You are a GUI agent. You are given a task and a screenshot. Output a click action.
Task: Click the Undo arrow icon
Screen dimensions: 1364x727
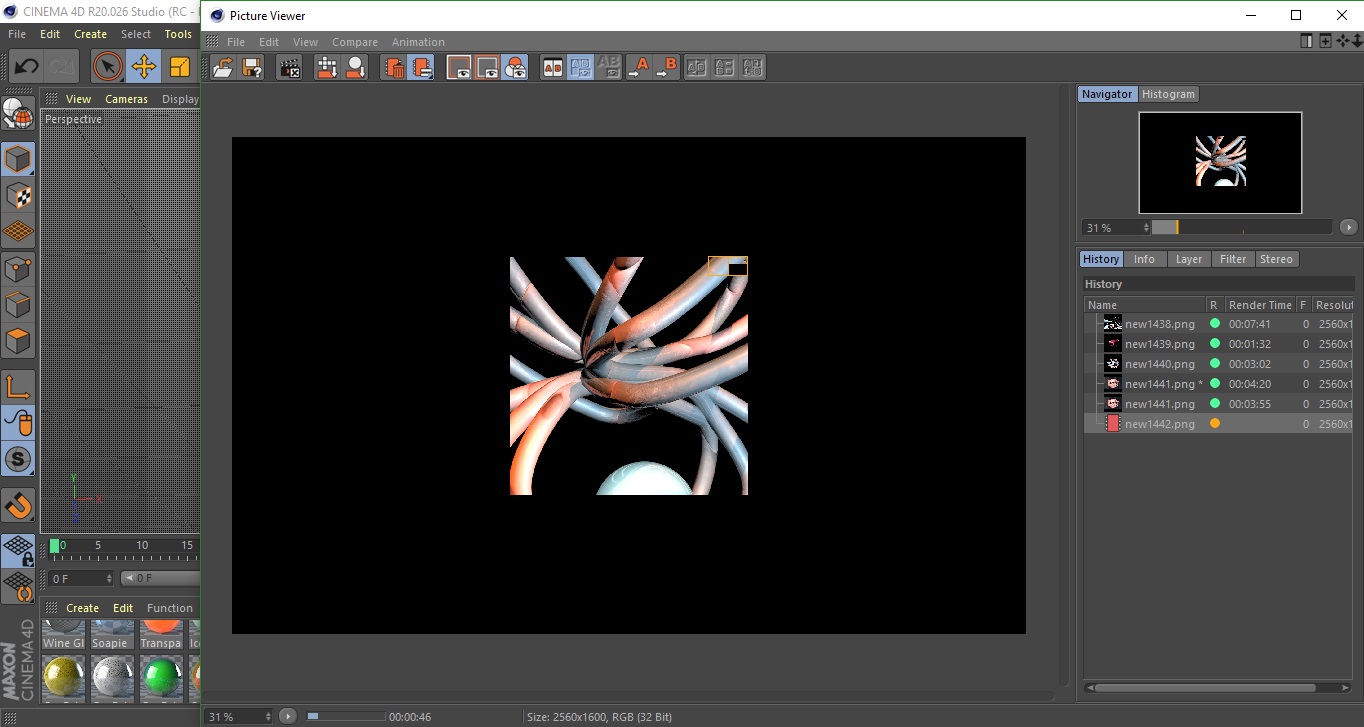pyautogui.click(x=26, y=67)
